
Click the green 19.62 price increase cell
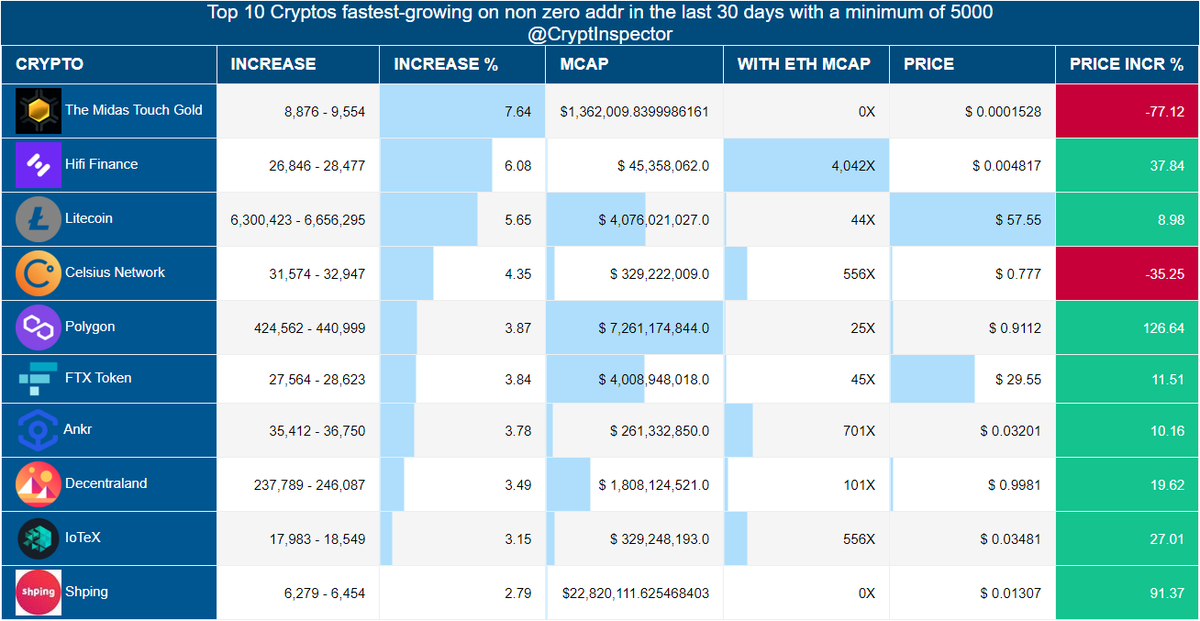coord(1127,485)
